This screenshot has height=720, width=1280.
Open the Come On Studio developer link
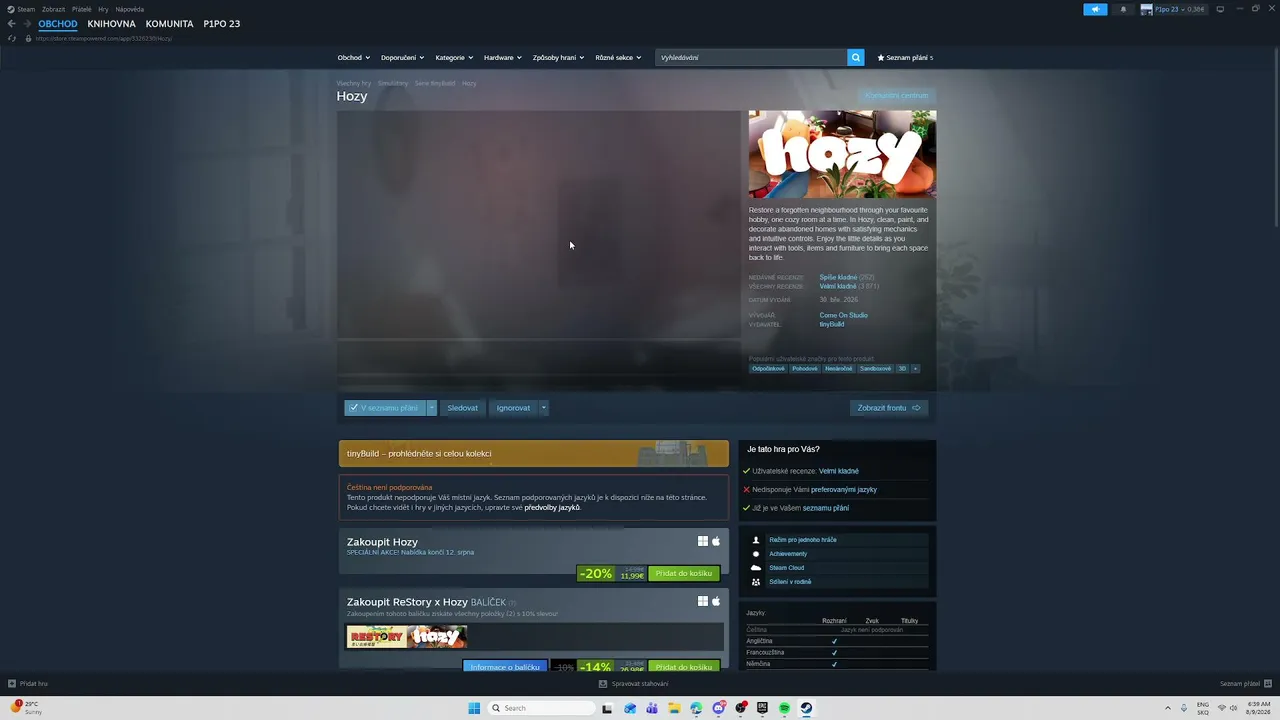click(844, 316)
